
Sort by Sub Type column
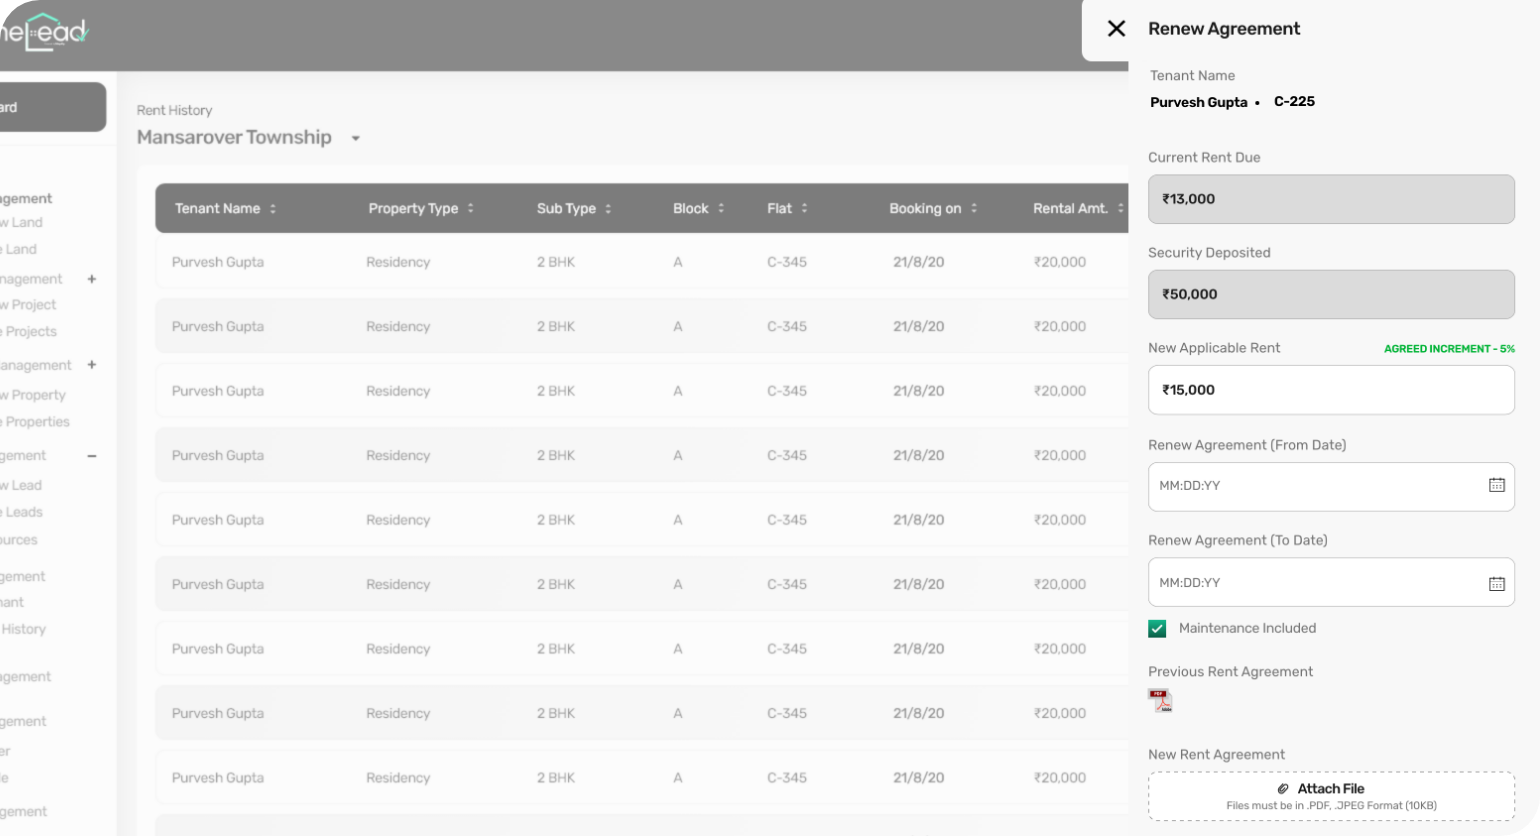coord(608,208)
